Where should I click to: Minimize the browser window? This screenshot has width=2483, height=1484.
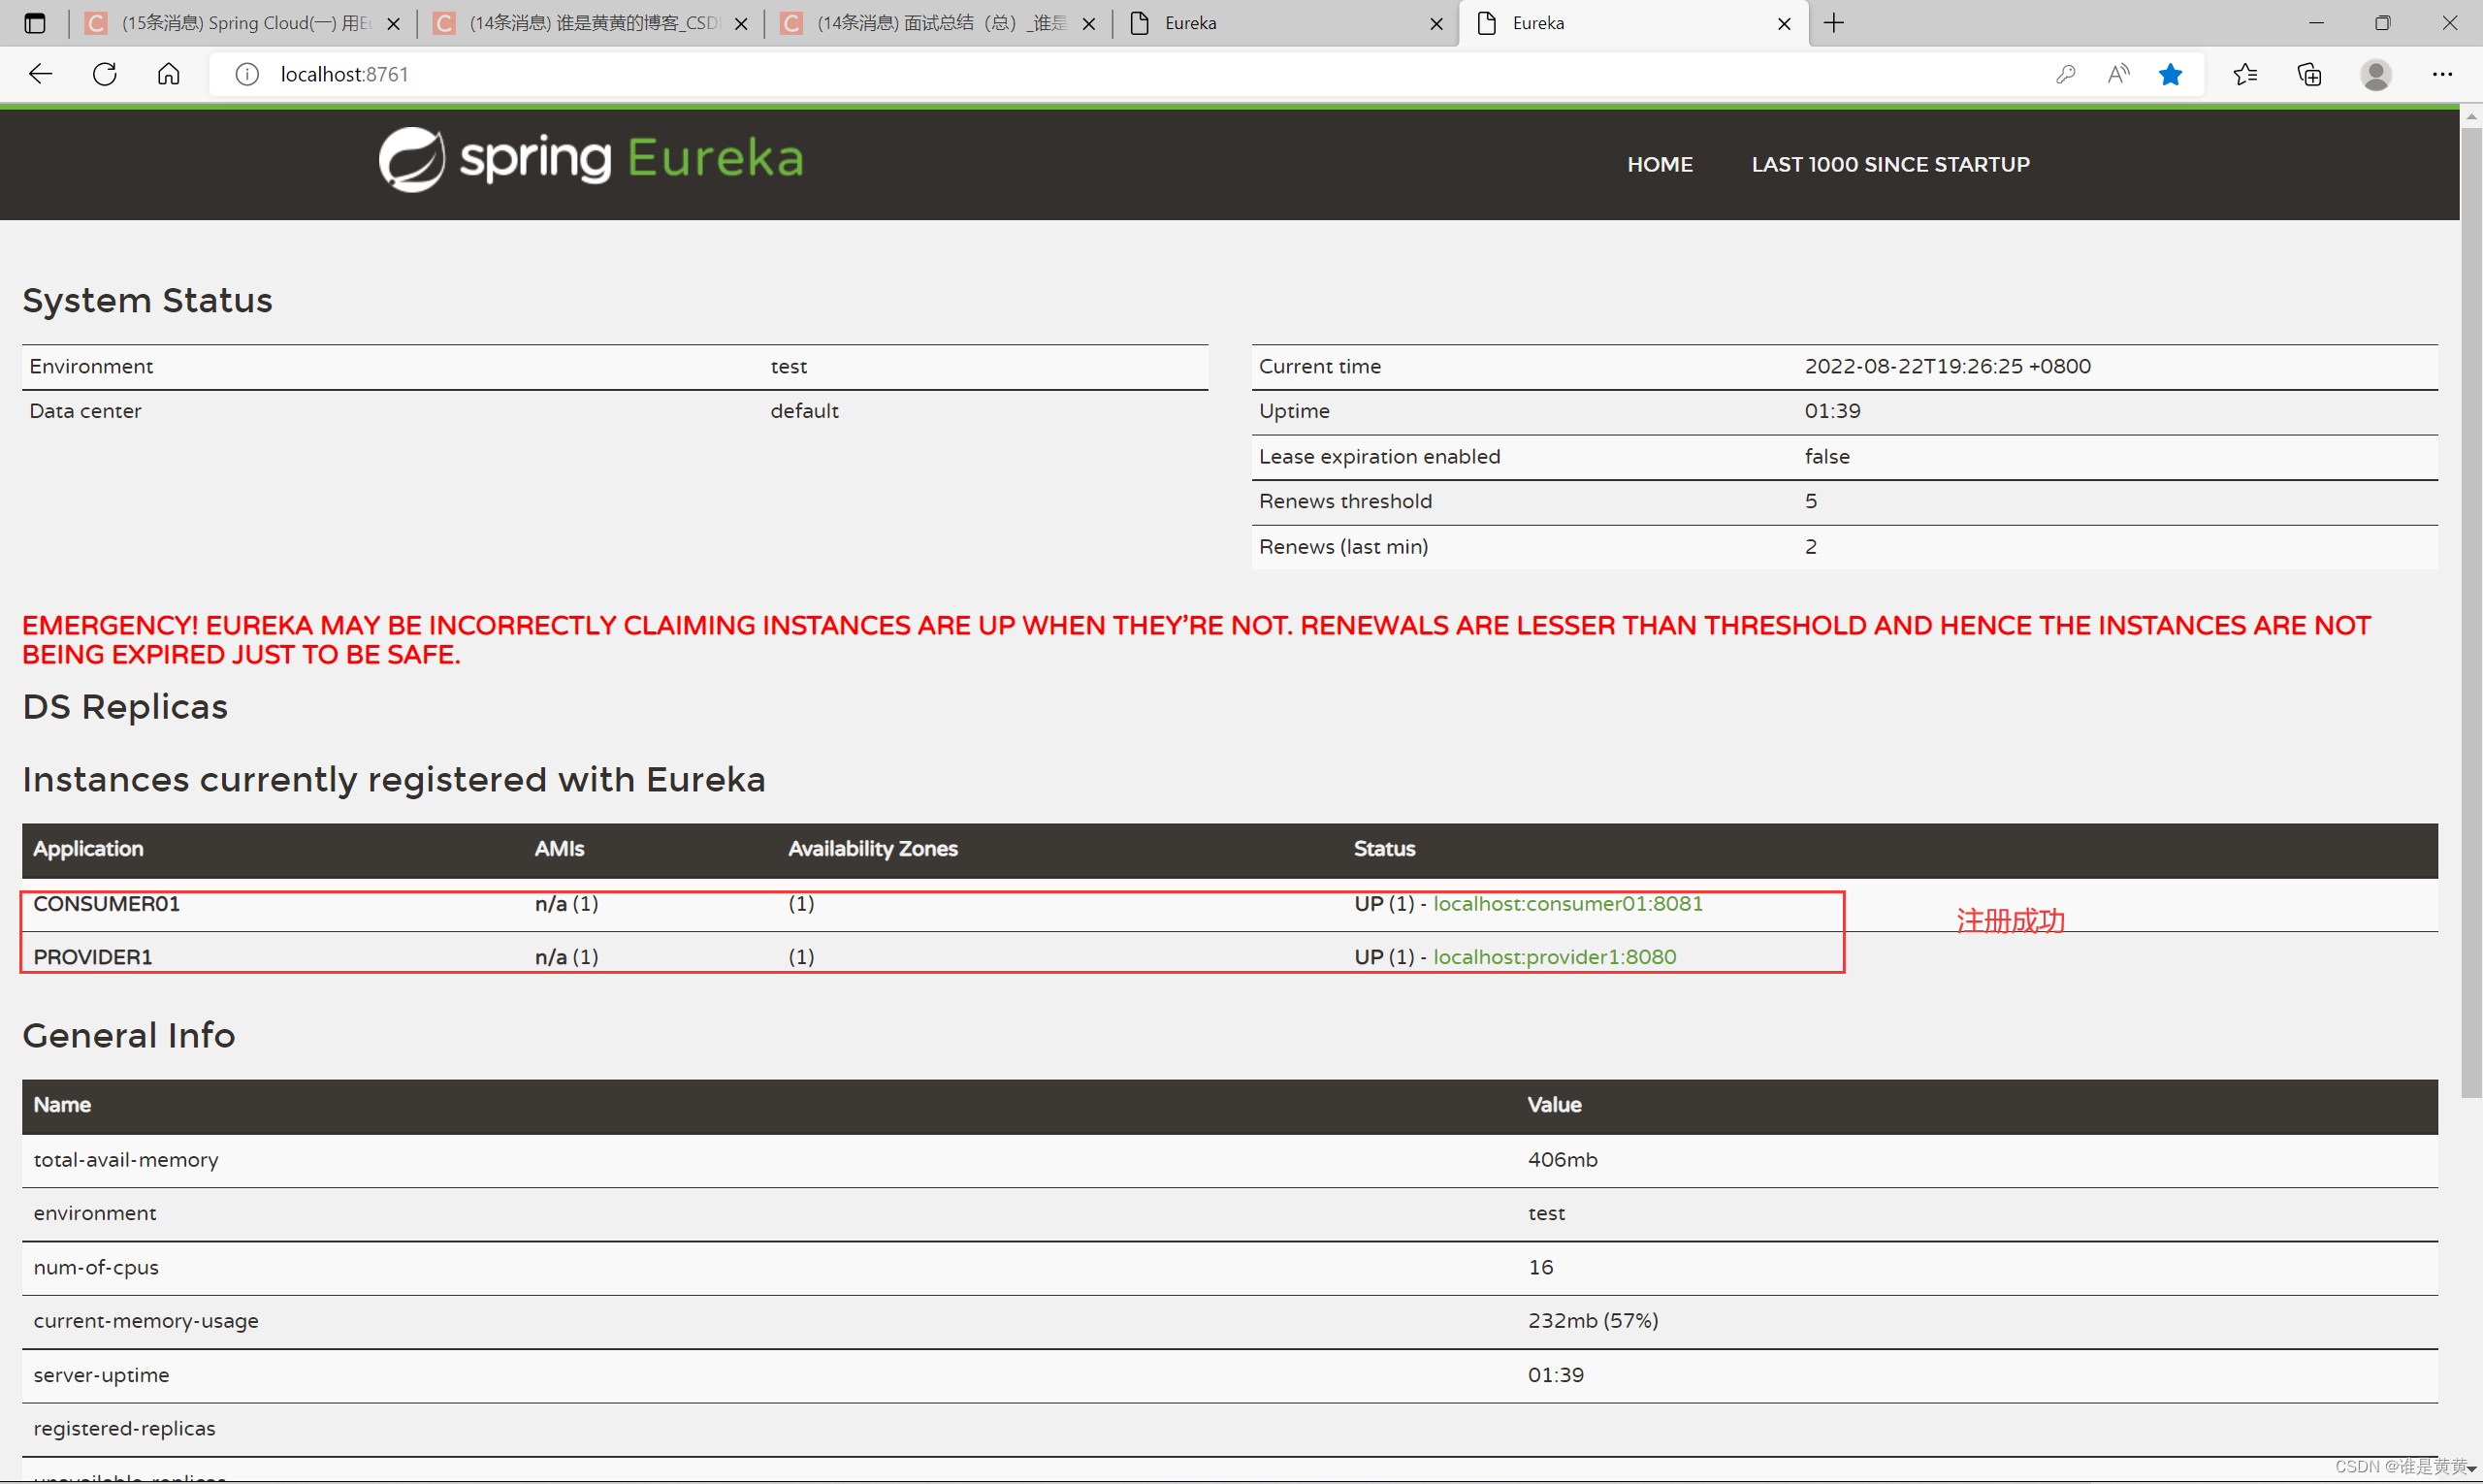(x=2316, y=23)
